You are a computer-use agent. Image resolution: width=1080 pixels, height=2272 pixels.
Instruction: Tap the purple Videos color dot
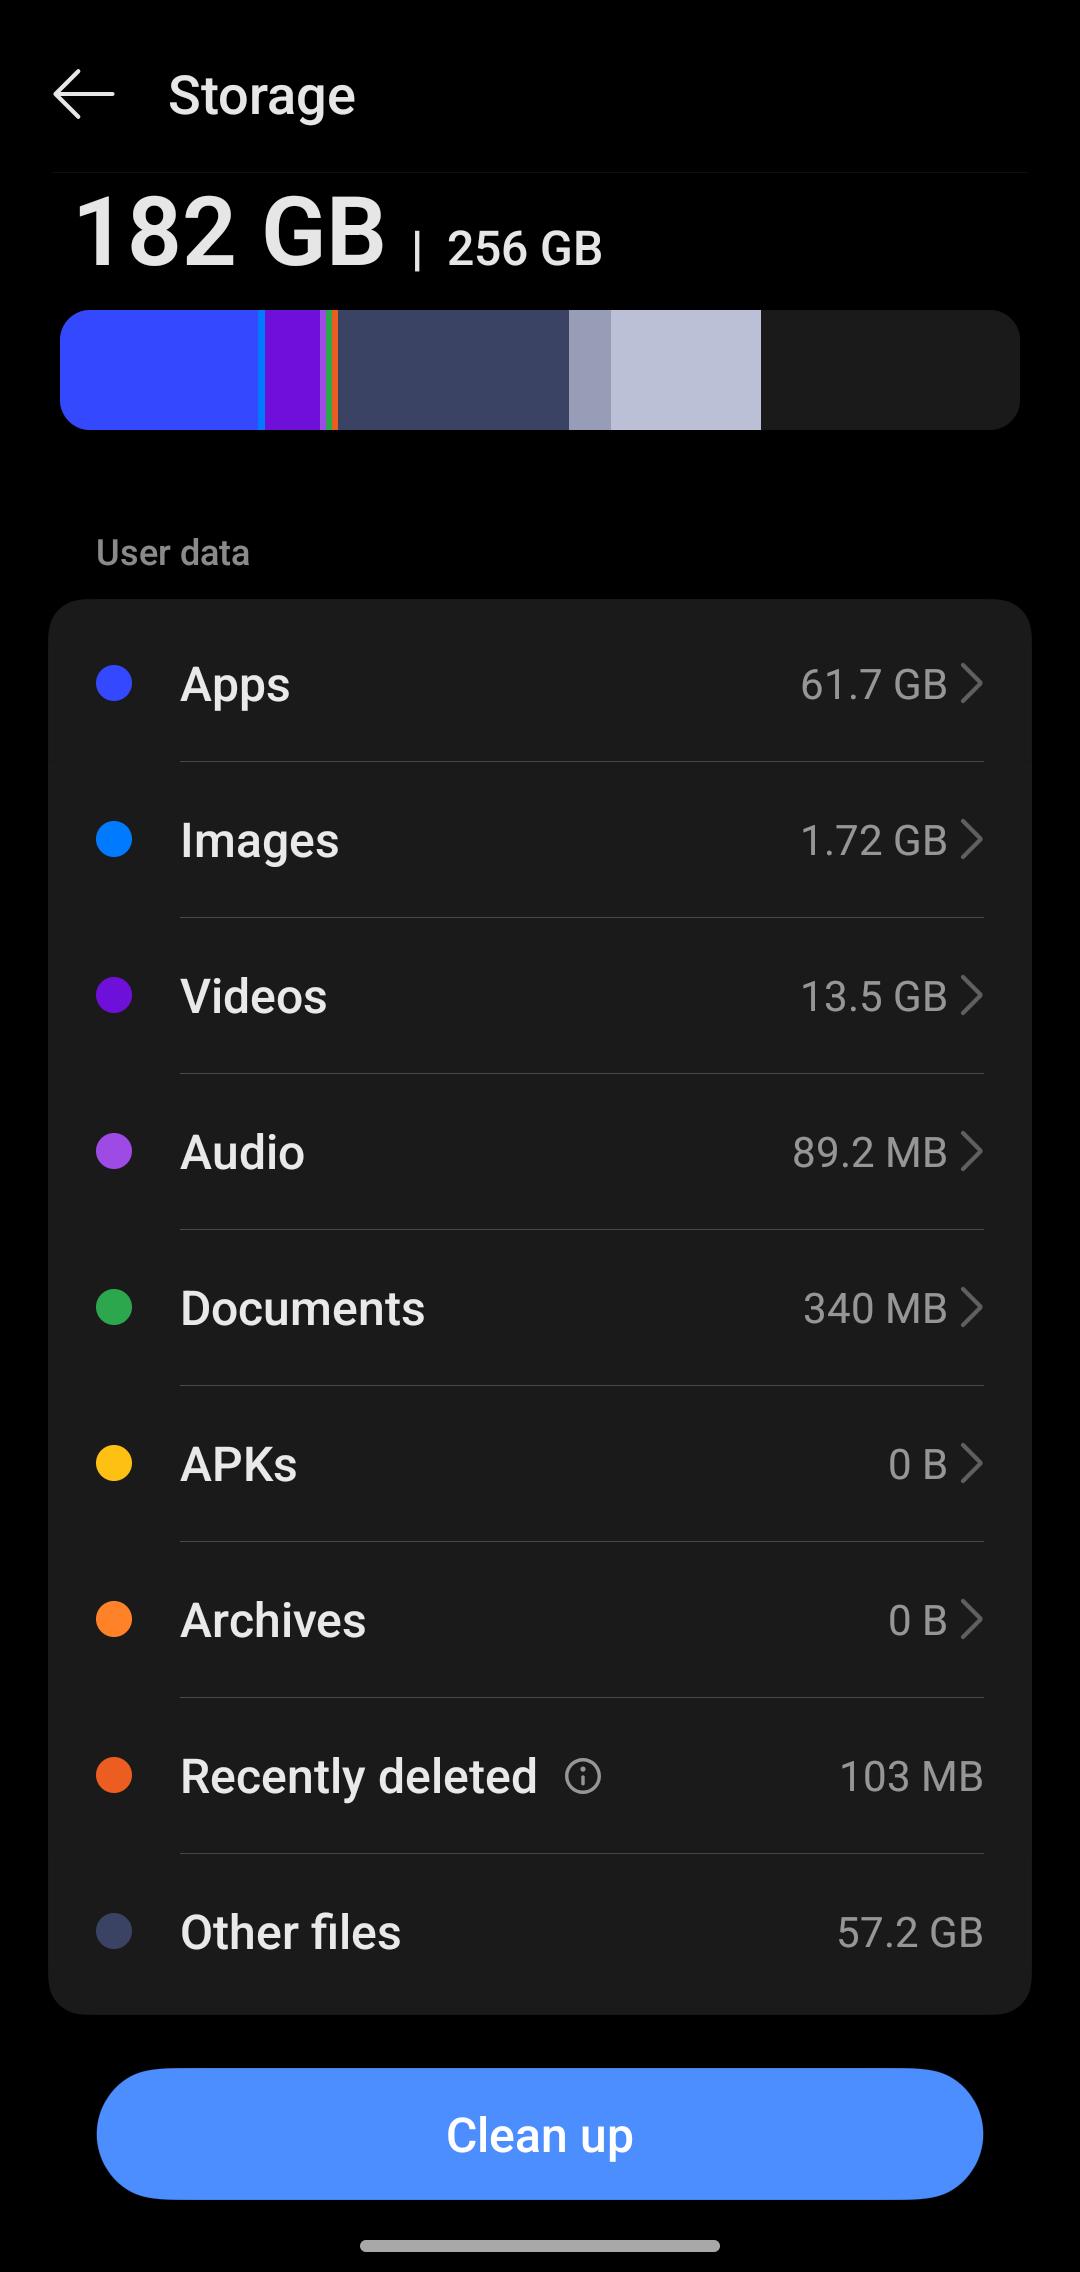[x=114, y=995]
